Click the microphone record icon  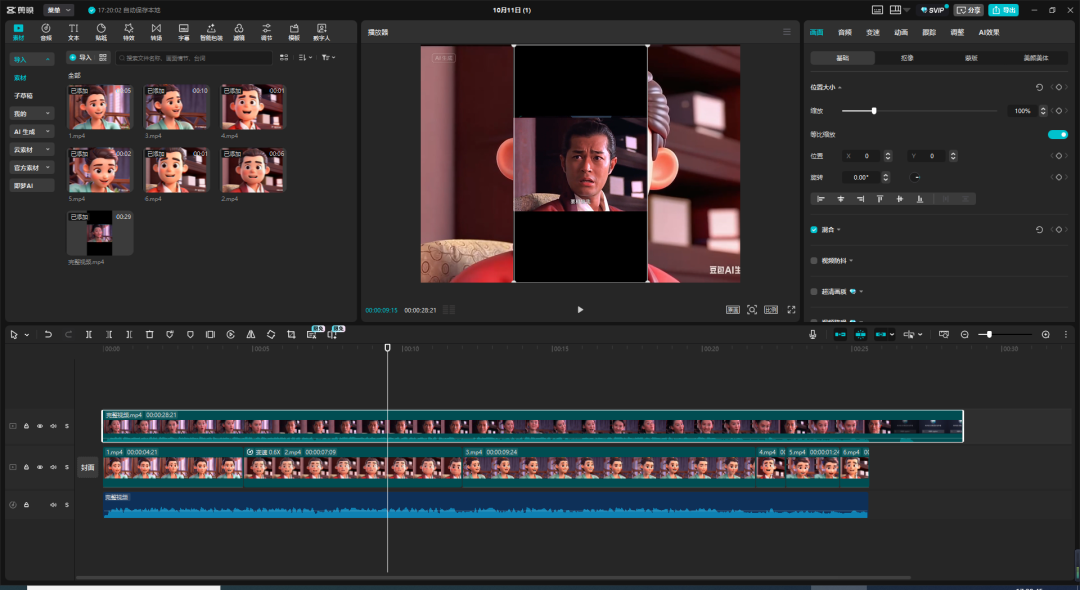tap(812, 334)
